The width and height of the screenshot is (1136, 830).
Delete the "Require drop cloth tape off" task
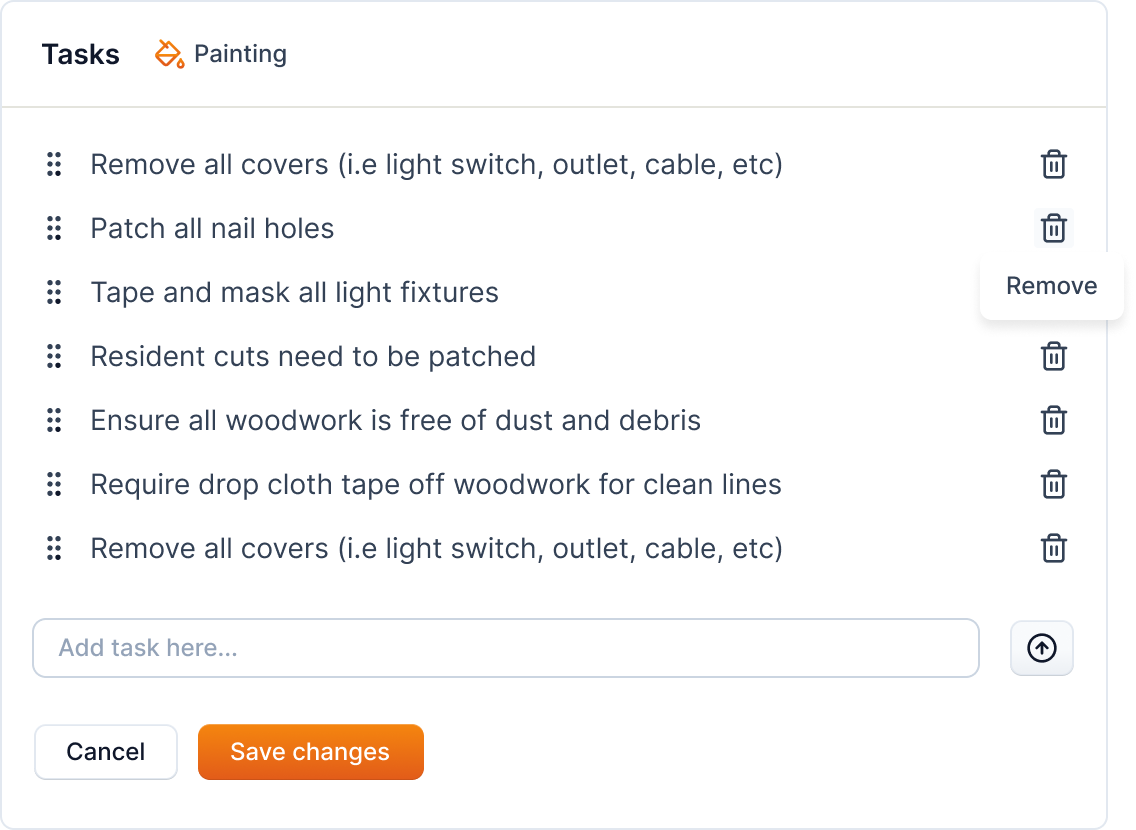1053,484
